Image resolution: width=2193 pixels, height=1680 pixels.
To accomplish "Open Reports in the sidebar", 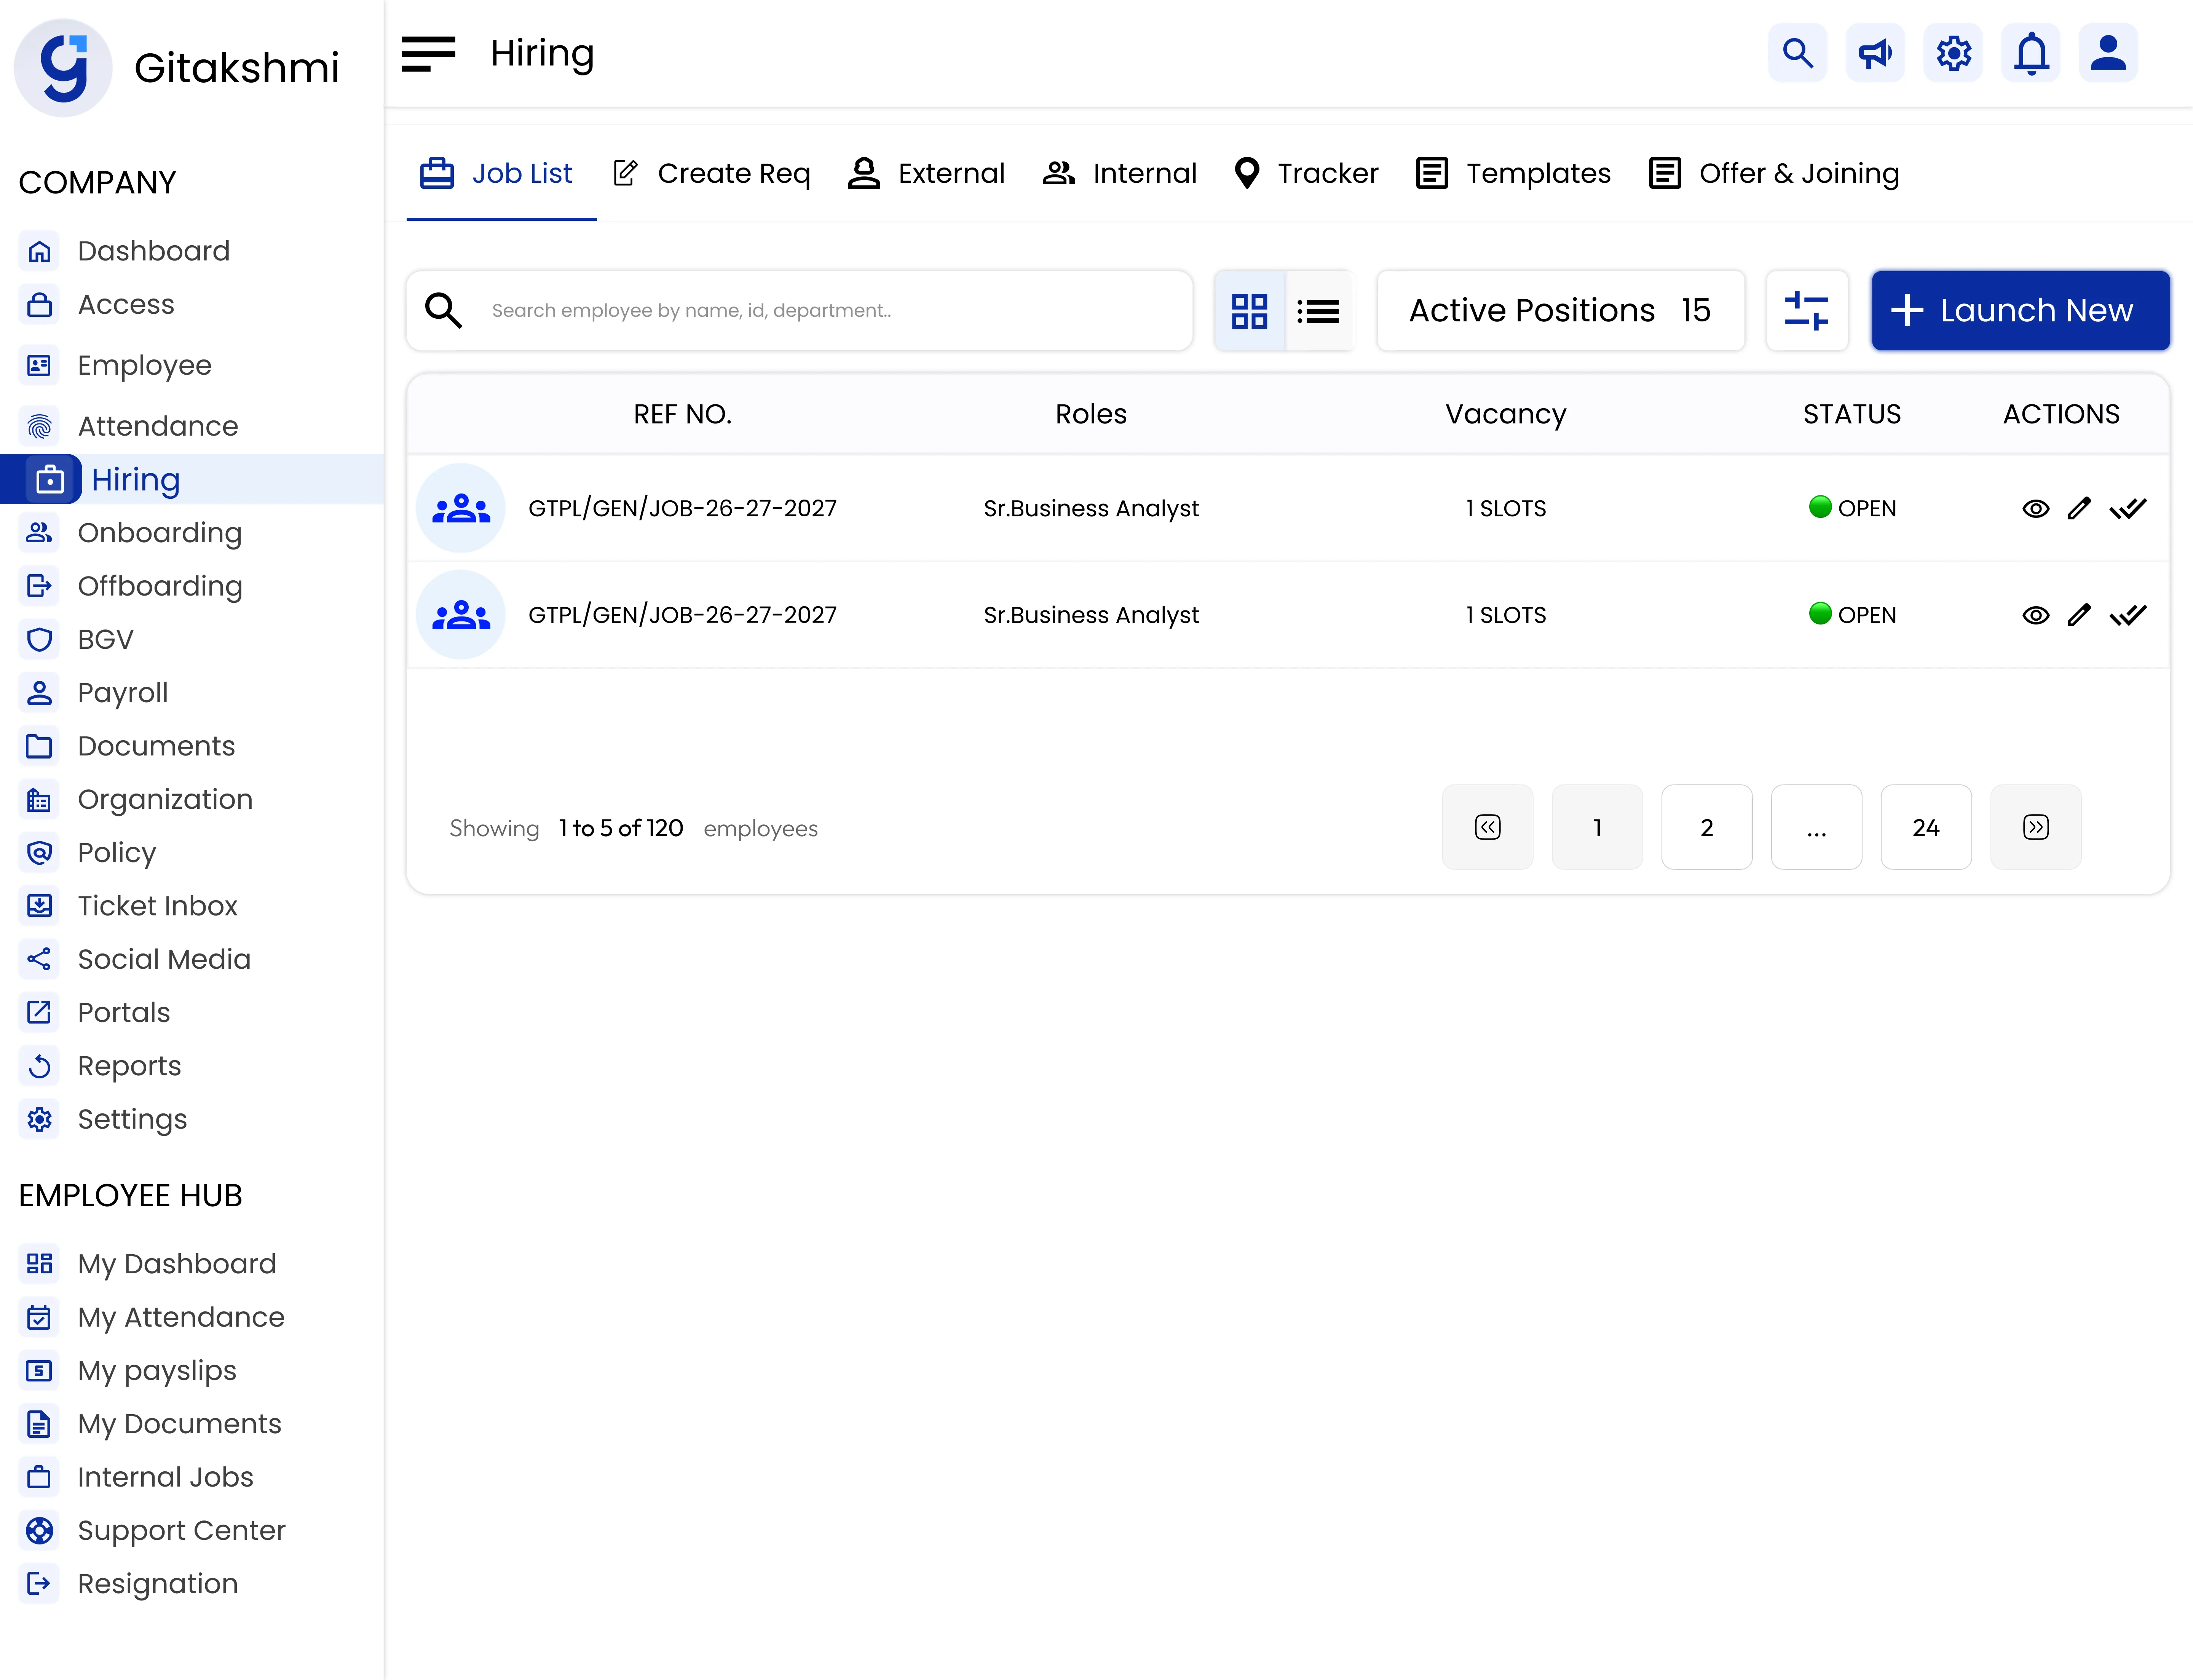I will point(101,1066).
